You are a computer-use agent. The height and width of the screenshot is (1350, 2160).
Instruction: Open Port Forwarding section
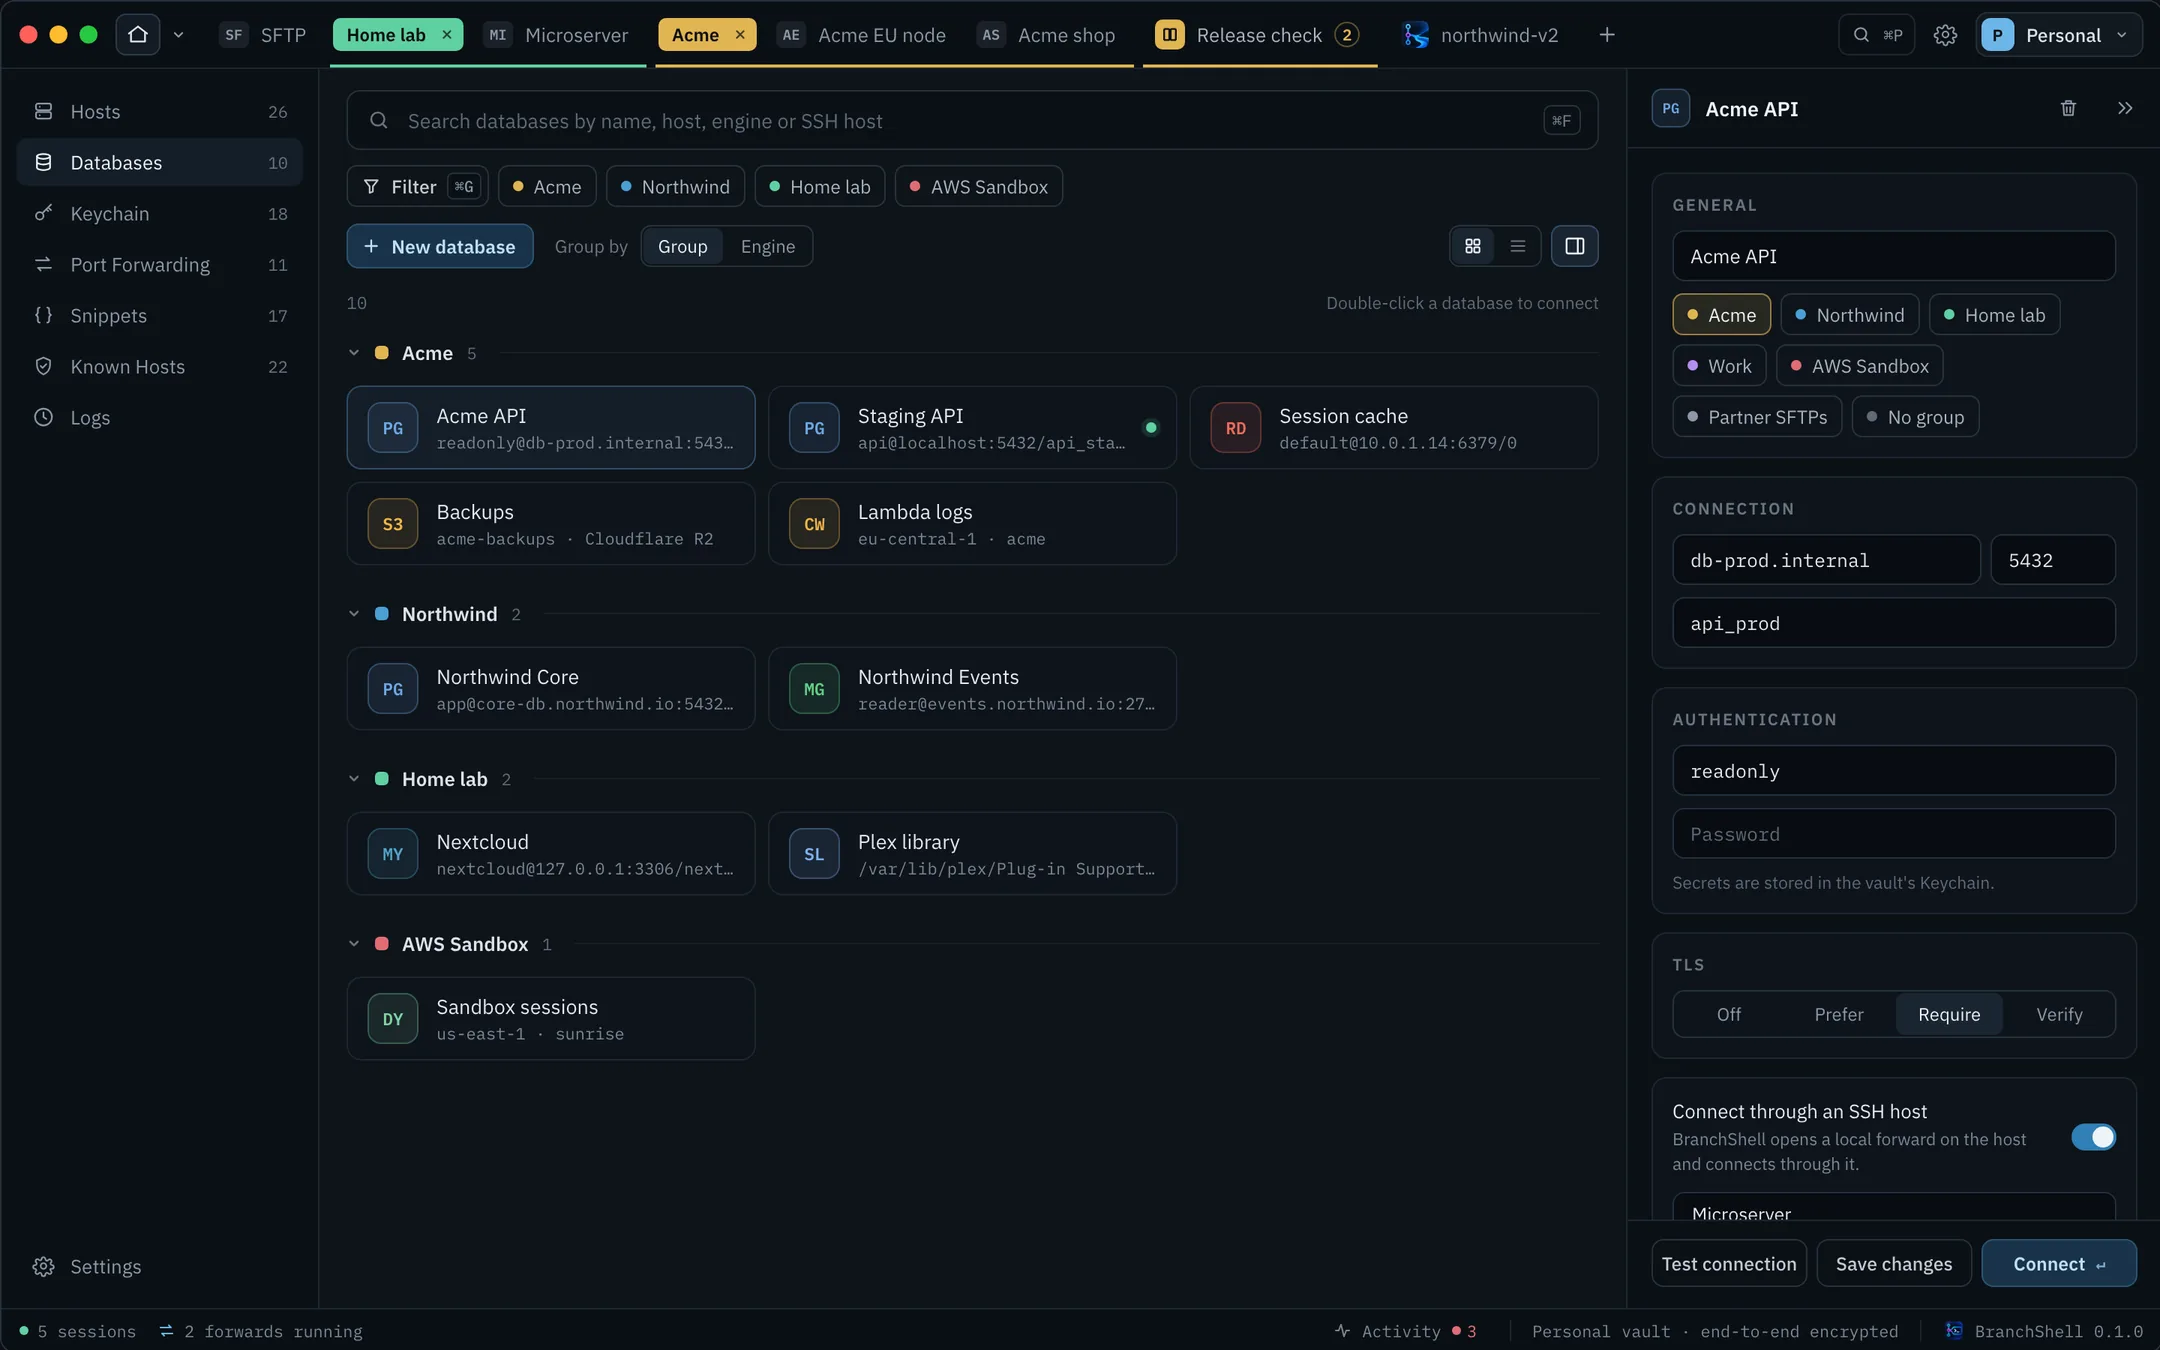point(160,264)
